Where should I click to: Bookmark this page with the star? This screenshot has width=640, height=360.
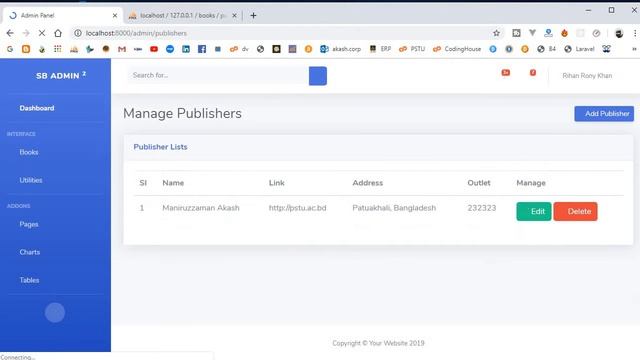tap(496, 33)
